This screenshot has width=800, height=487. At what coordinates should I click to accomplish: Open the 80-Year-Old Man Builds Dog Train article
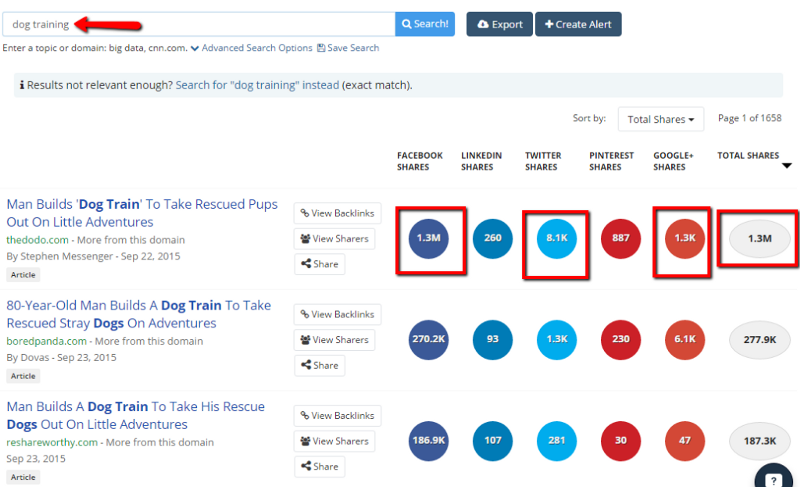tap(138, 314)
